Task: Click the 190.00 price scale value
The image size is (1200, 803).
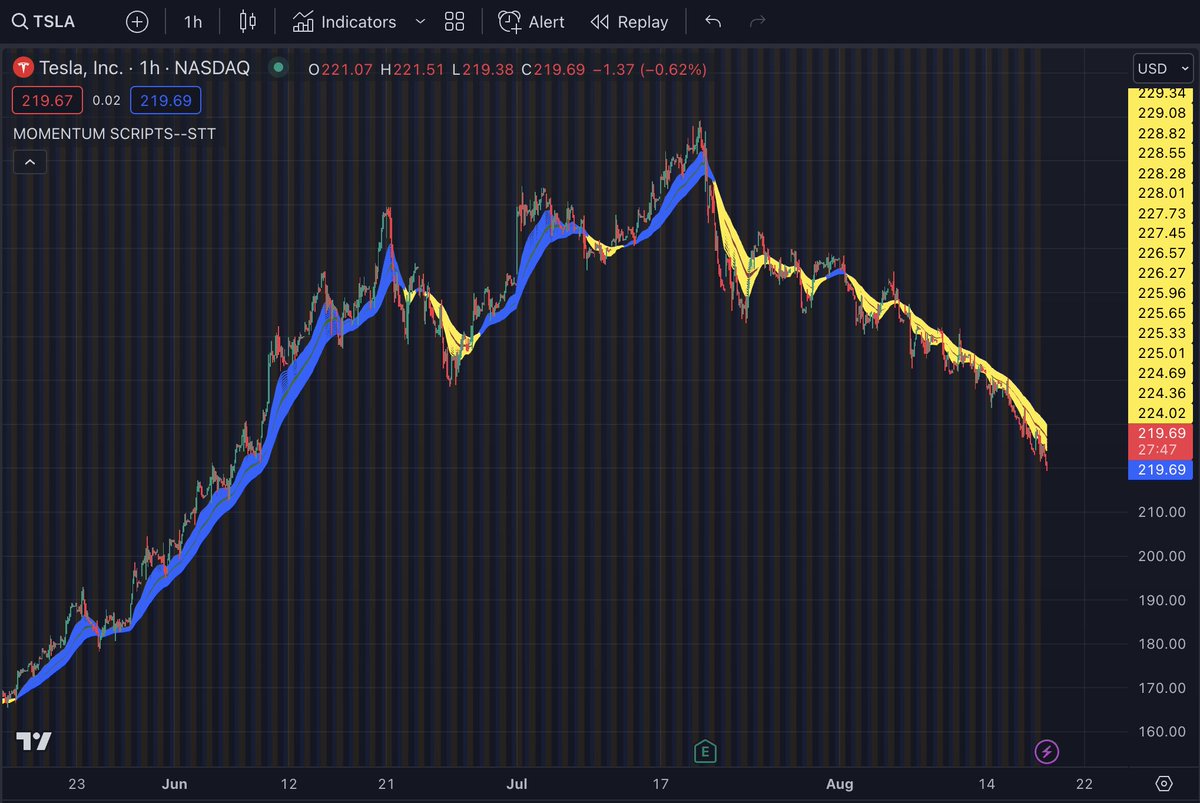Action: [x=1161, y=600]
